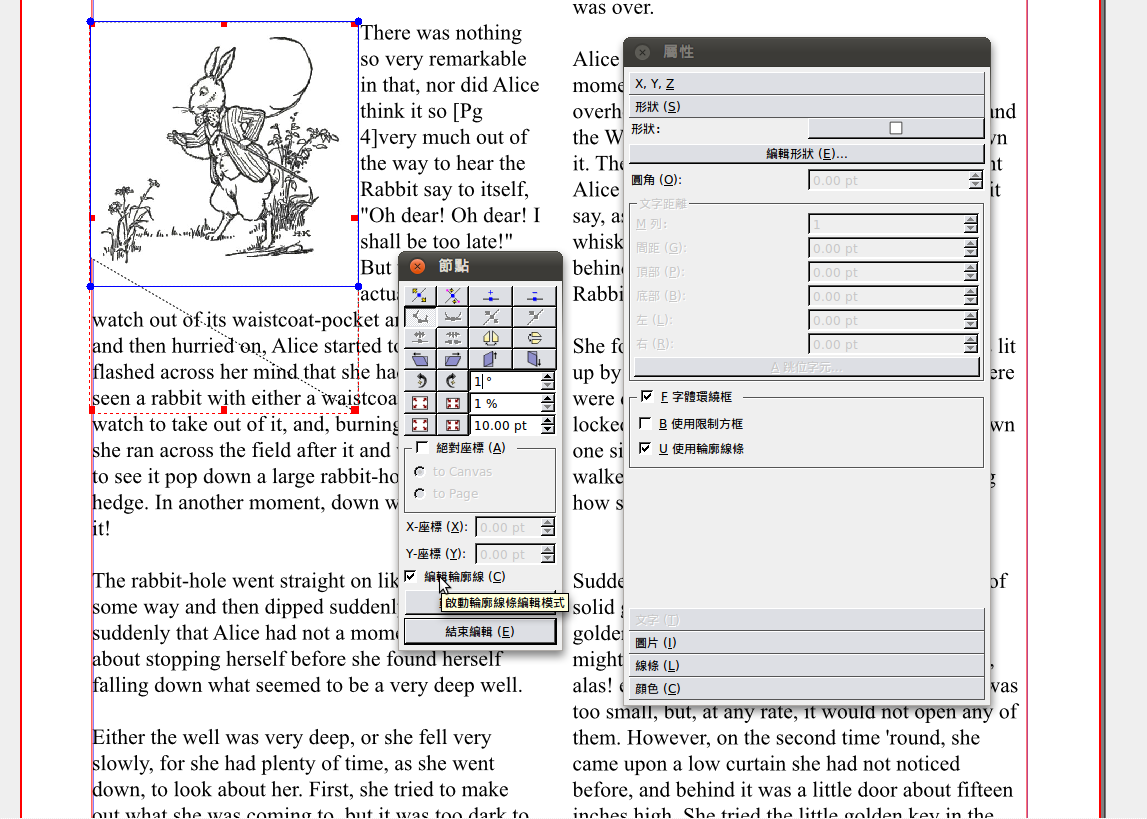Open the X, Y, Z properties tab

pos(806,83)
